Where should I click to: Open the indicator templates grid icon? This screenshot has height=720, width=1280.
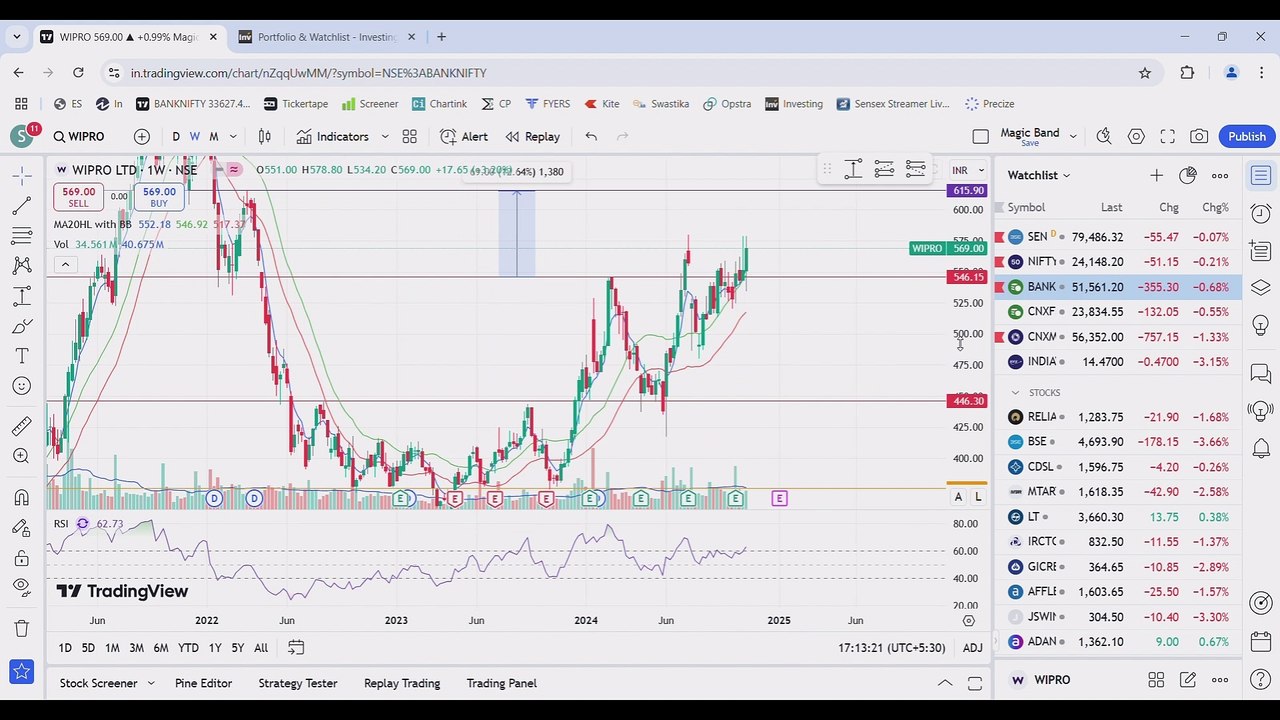click(409, 137)
